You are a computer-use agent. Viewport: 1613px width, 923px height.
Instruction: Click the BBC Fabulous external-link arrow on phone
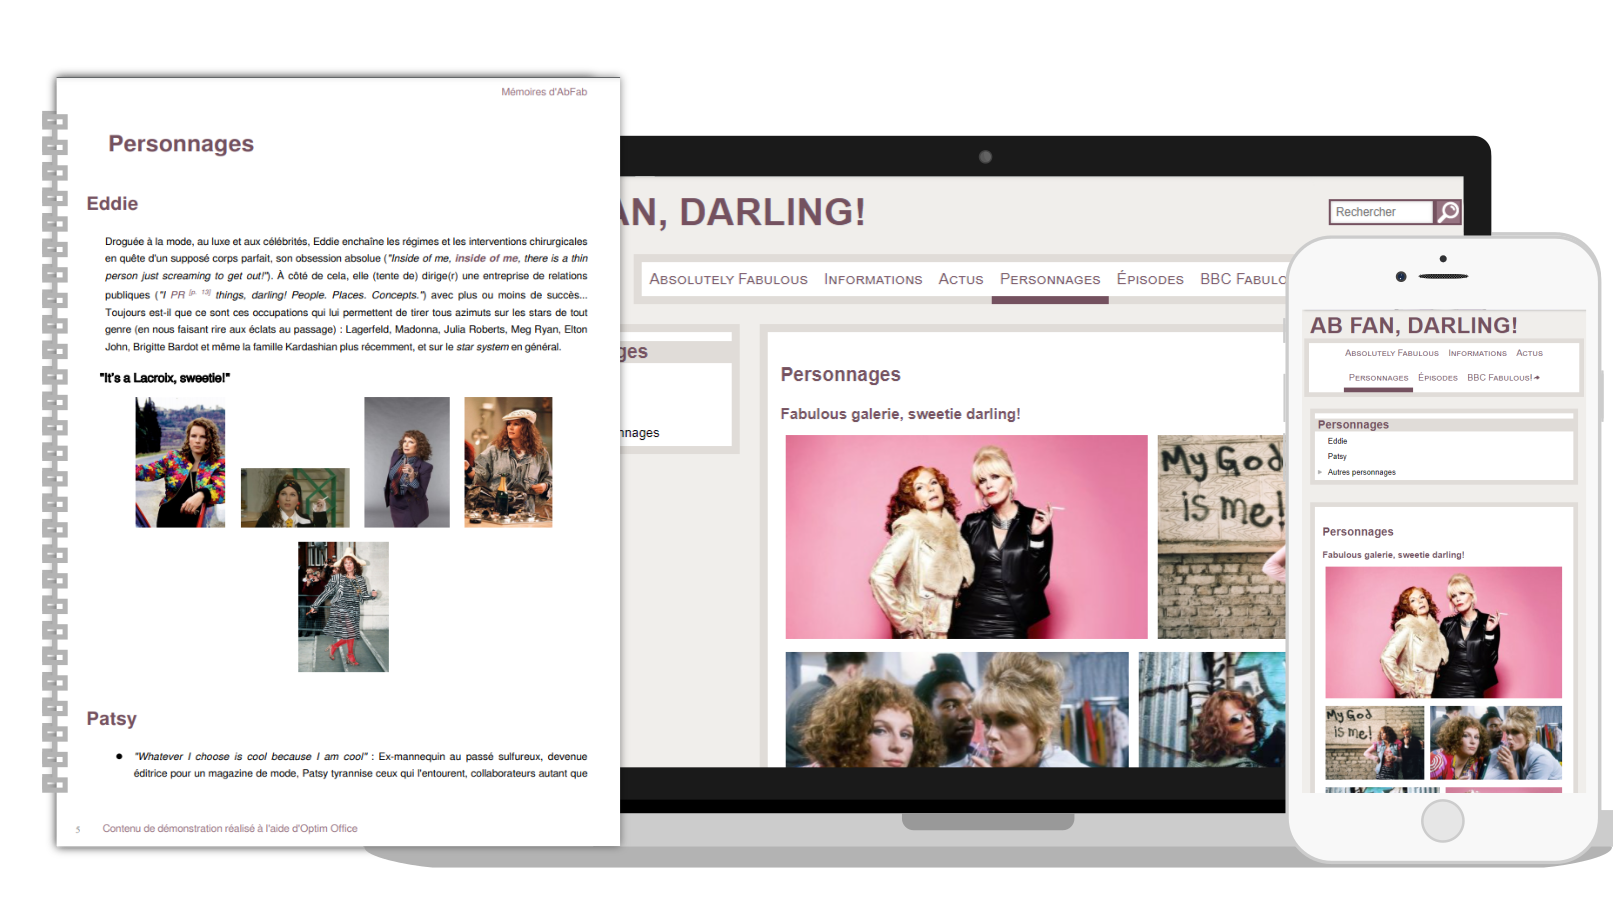[1536, 378]
